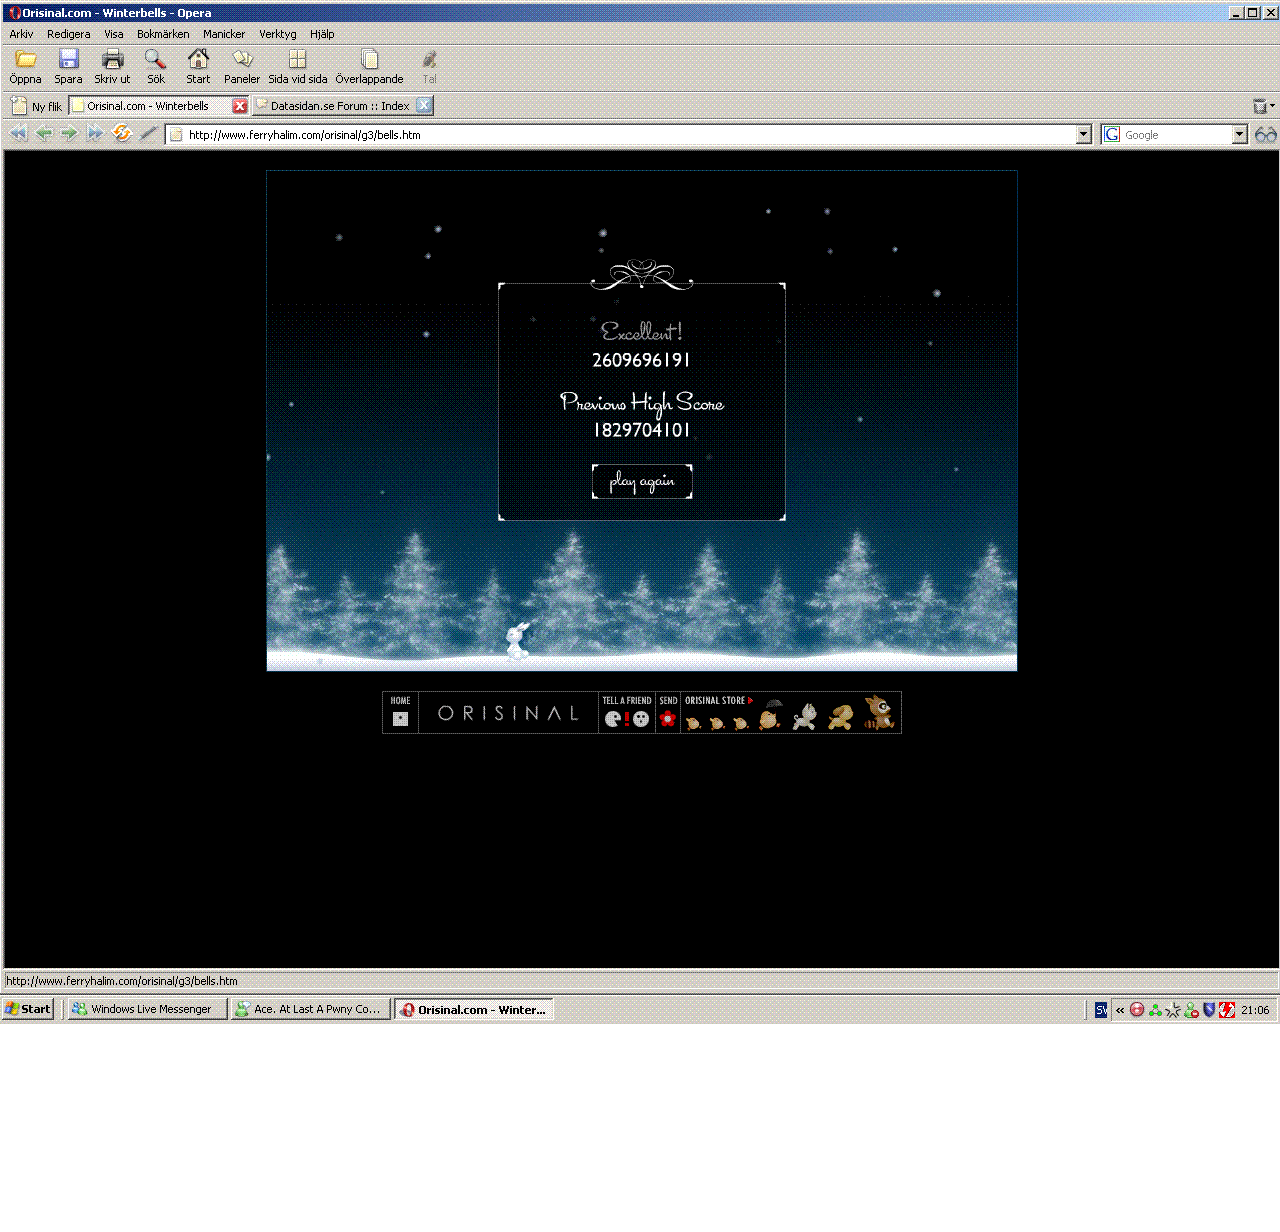
Task: Click the SV language indicator
Action: (x=1101, y=1010)
